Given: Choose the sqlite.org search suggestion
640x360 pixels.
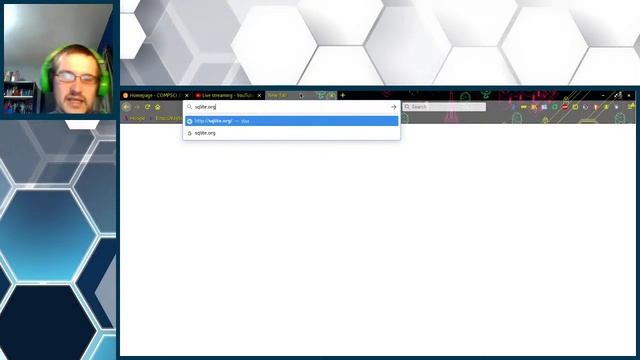Looking at the screenshot, I should coord(291,133).
